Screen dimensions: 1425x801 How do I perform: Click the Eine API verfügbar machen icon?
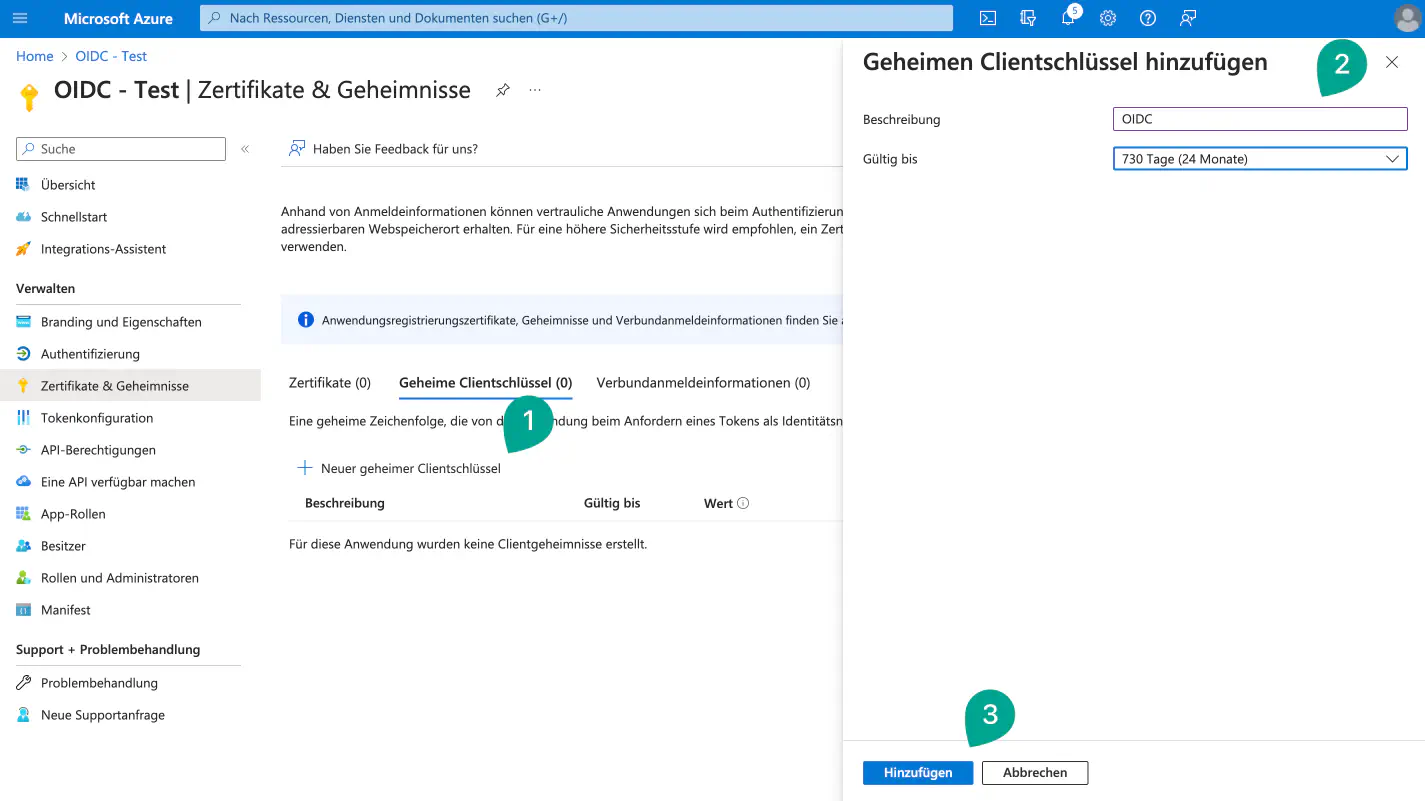tap(23, 482)
